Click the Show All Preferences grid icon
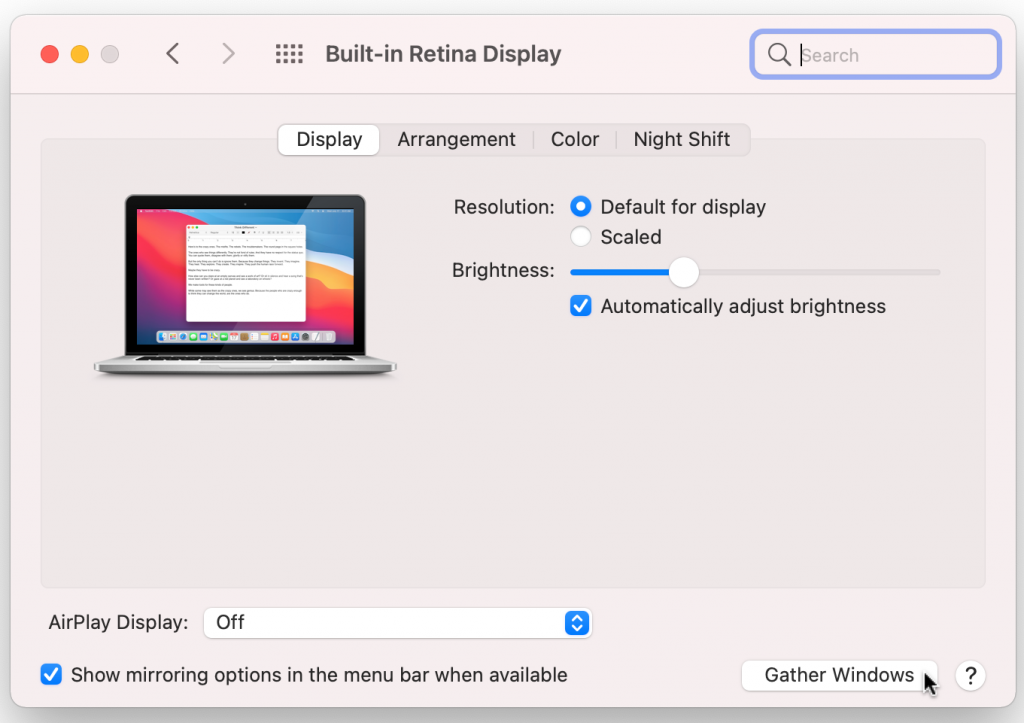 tap(289, 54)
